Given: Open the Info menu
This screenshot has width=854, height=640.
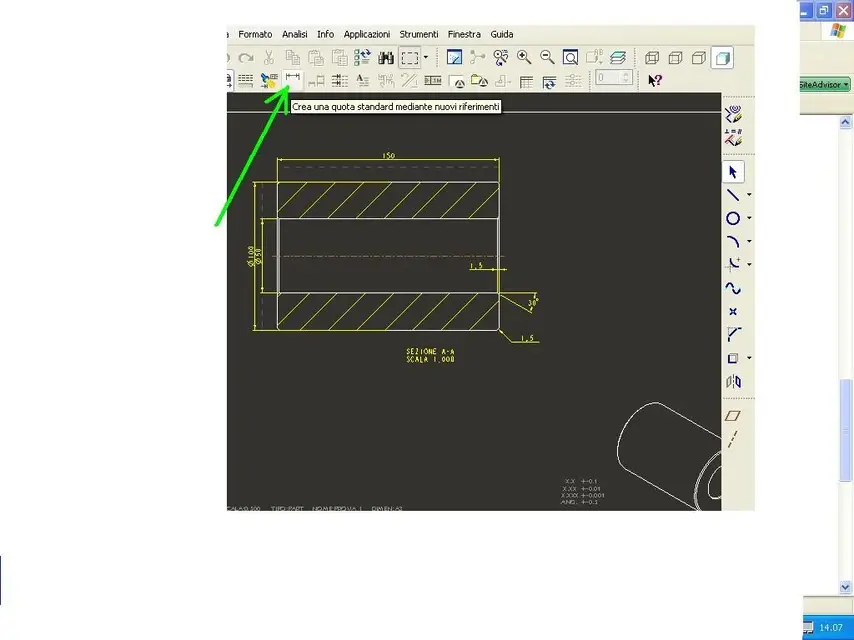Looking at the screenshot, I should pyautogui.click(x=326, y=34).
